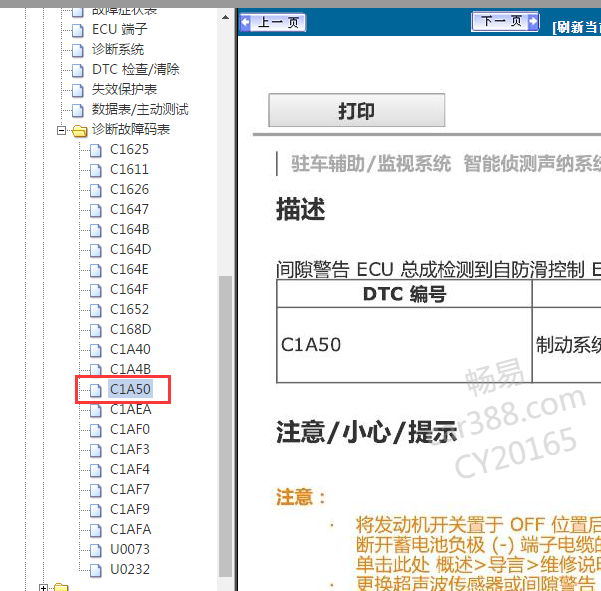The image size is (601, 591).
Task: Open the C1A40 fault code page
Action: tap(130, 349)
